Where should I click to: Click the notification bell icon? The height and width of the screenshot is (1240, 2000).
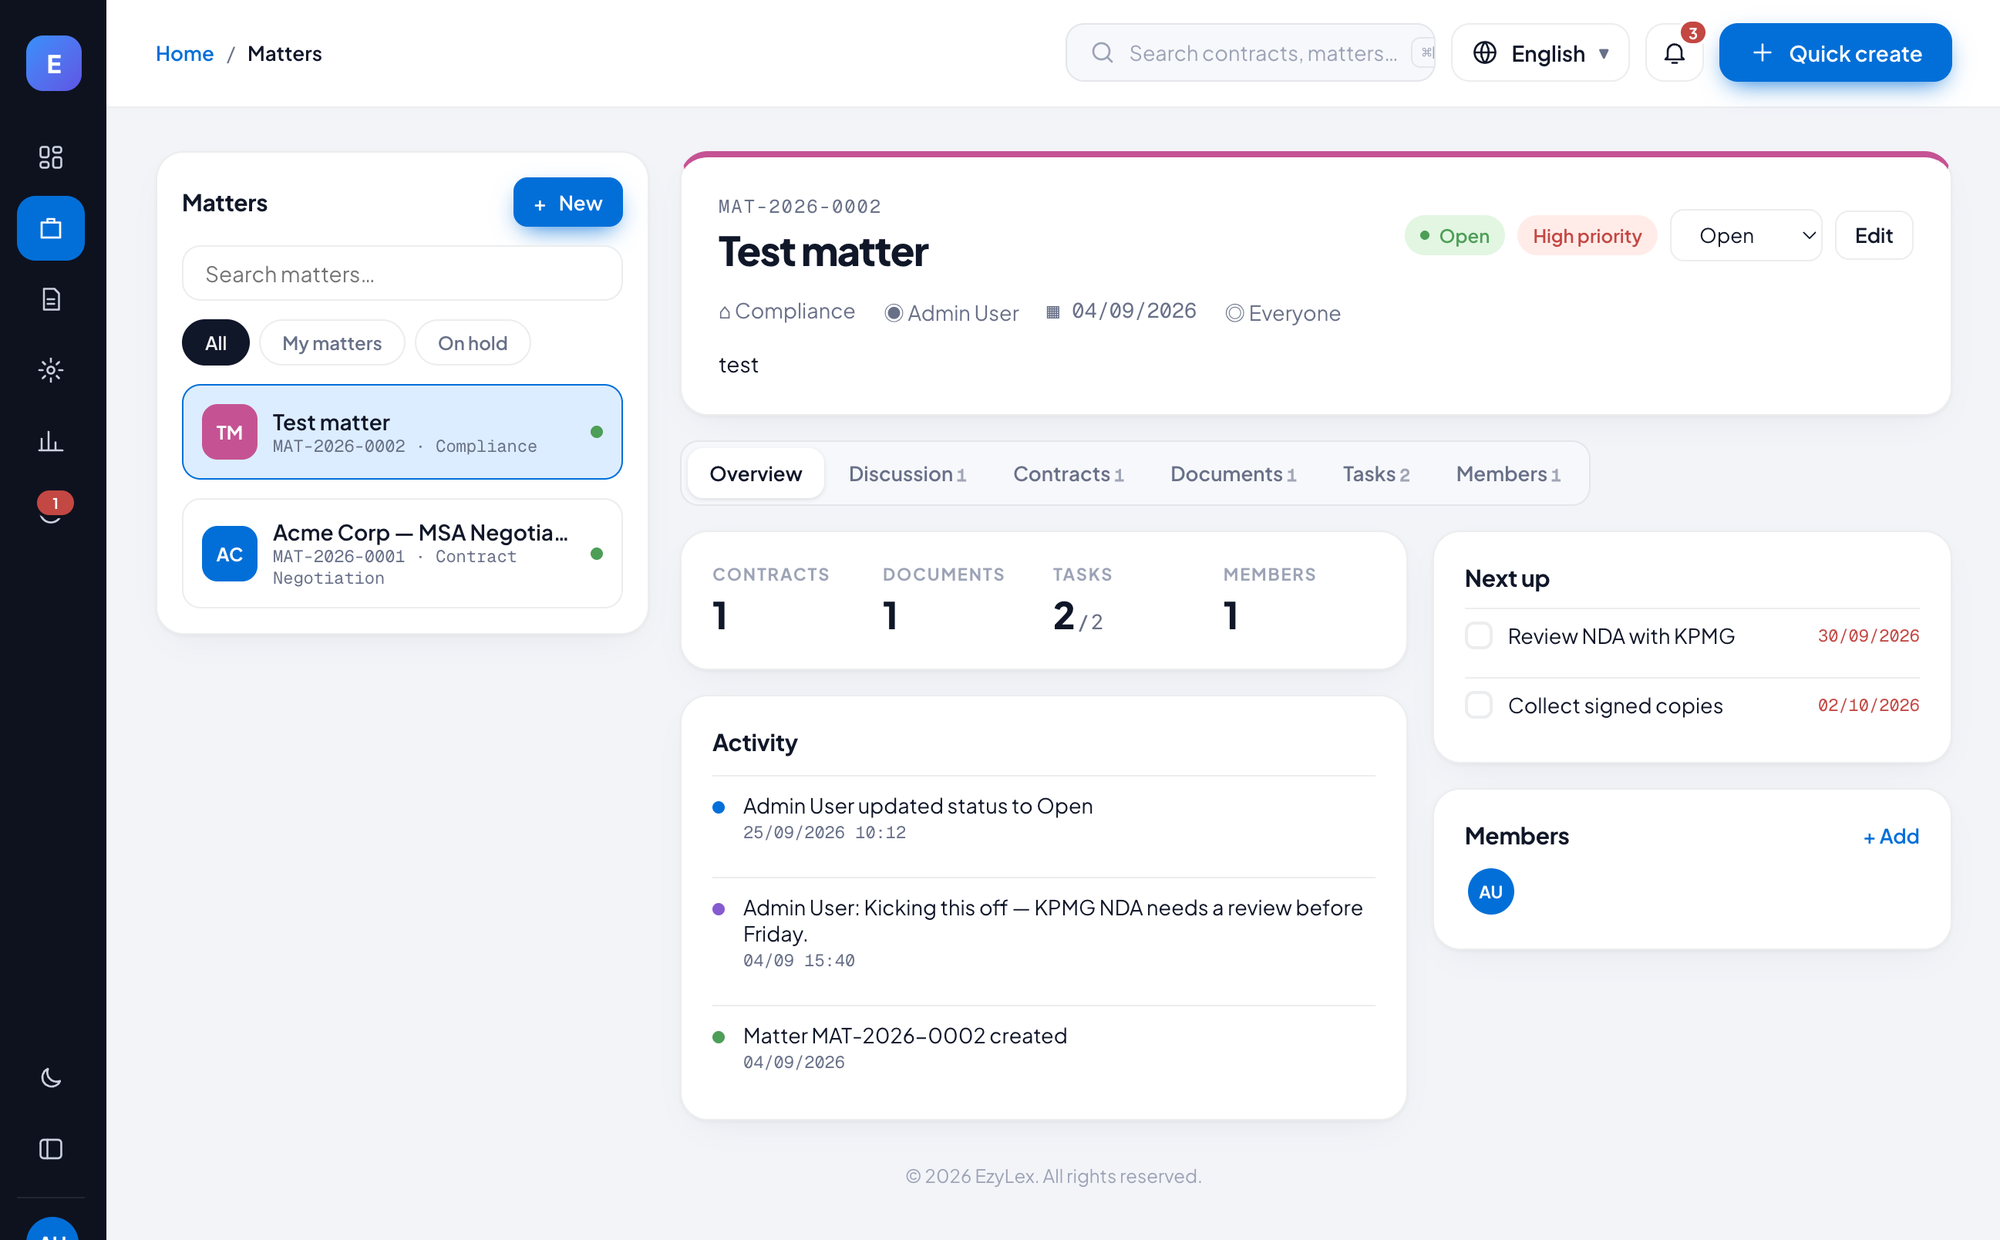(1674, 53)
